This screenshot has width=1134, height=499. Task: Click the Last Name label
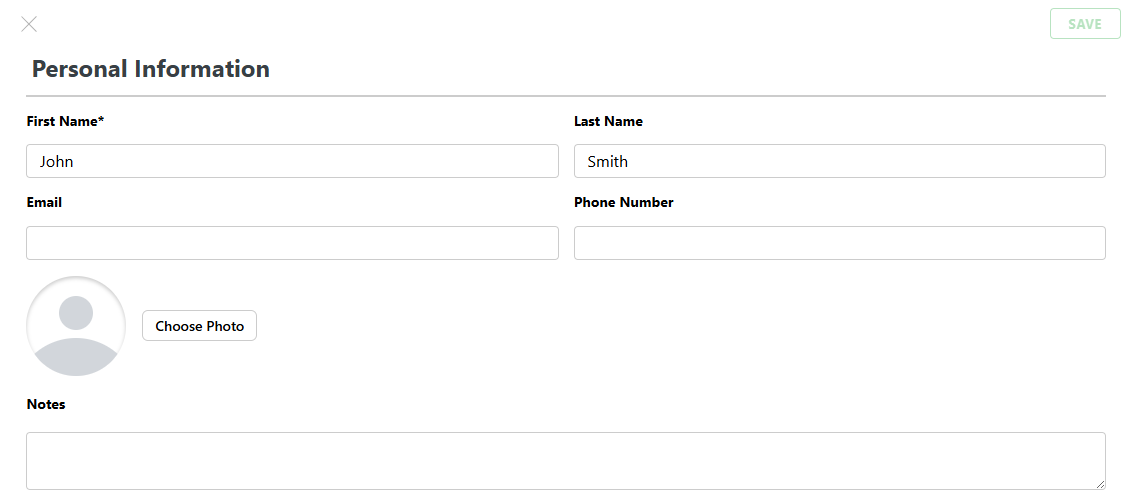pyautogui.click(x=608, y=121)
